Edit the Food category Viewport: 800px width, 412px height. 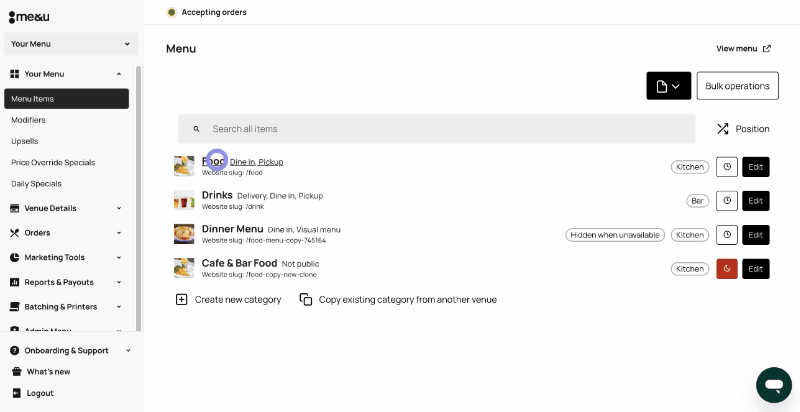pyautogui.click(x=756, y=167)
